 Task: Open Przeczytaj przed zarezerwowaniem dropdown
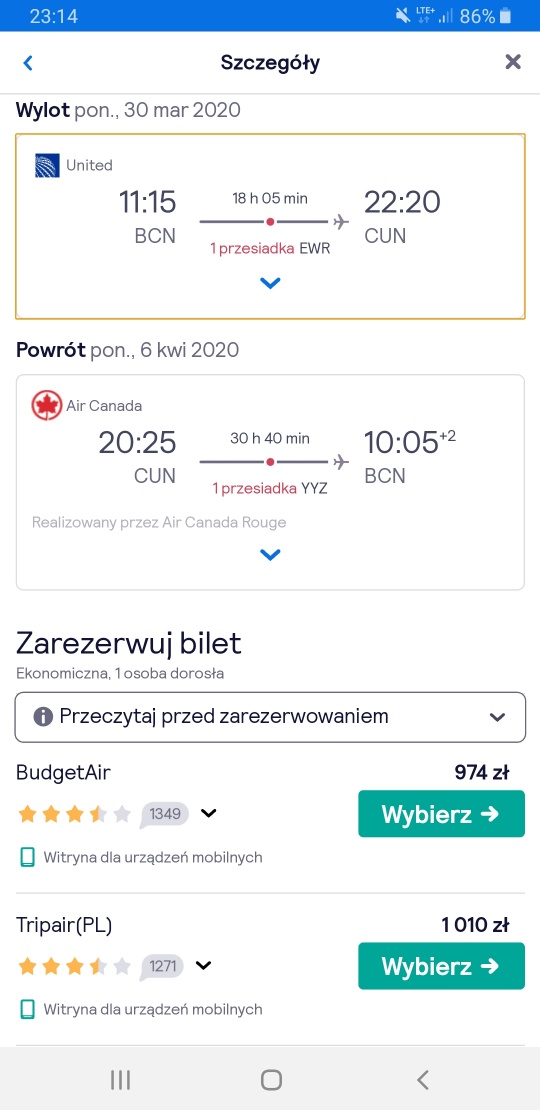coord(270,717)
